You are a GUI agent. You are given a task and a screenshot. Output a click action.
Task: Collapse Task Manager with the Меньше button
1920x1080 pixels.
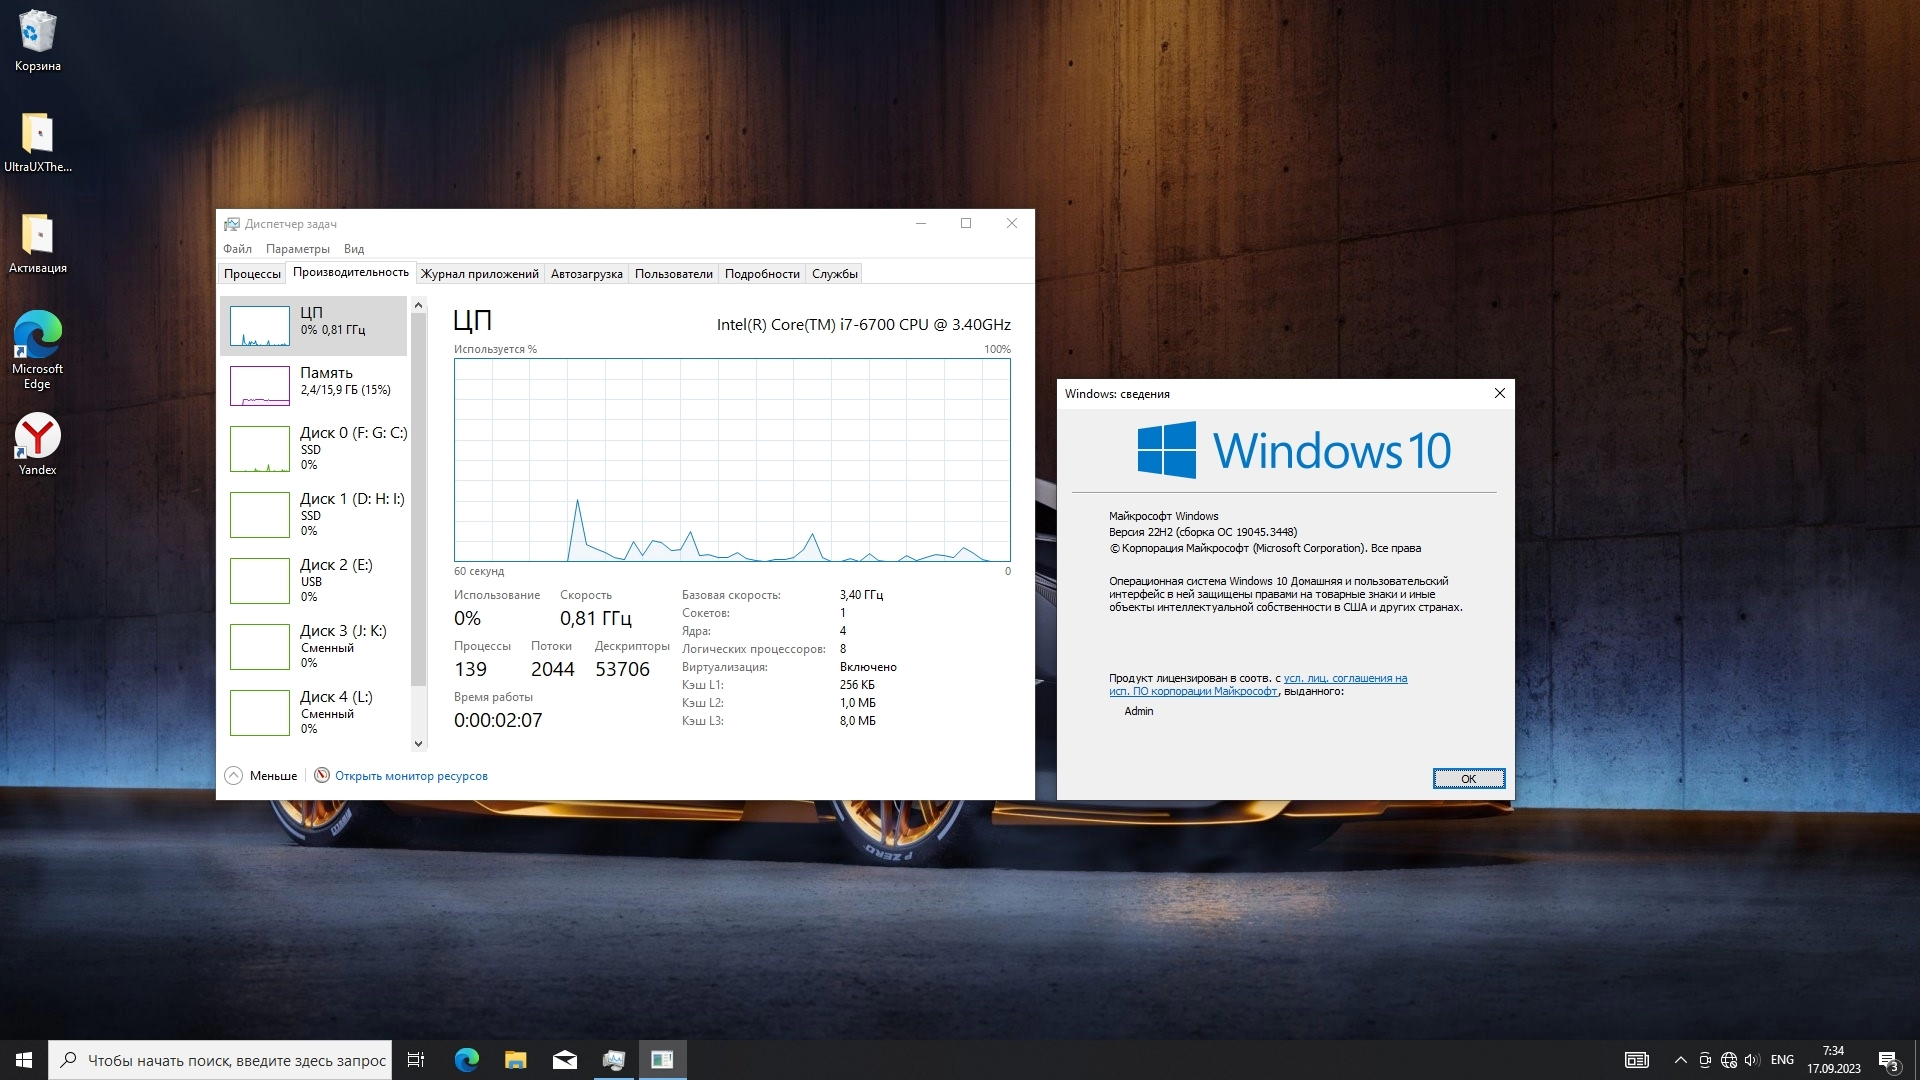tap(262, 776)
